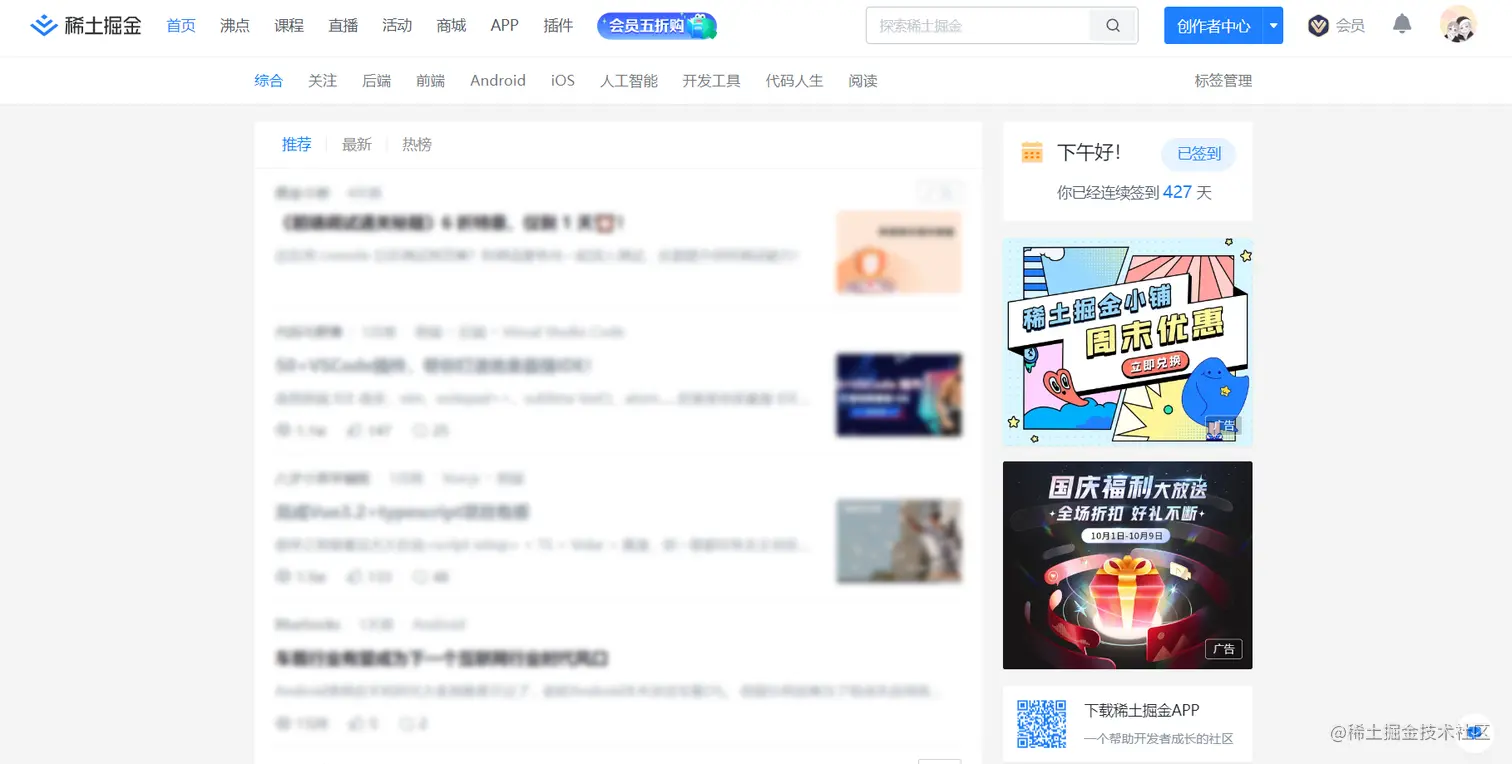Select the 阅读 category tab
1512x764 pixels.
pyautogui.click(x=863, y=81)
